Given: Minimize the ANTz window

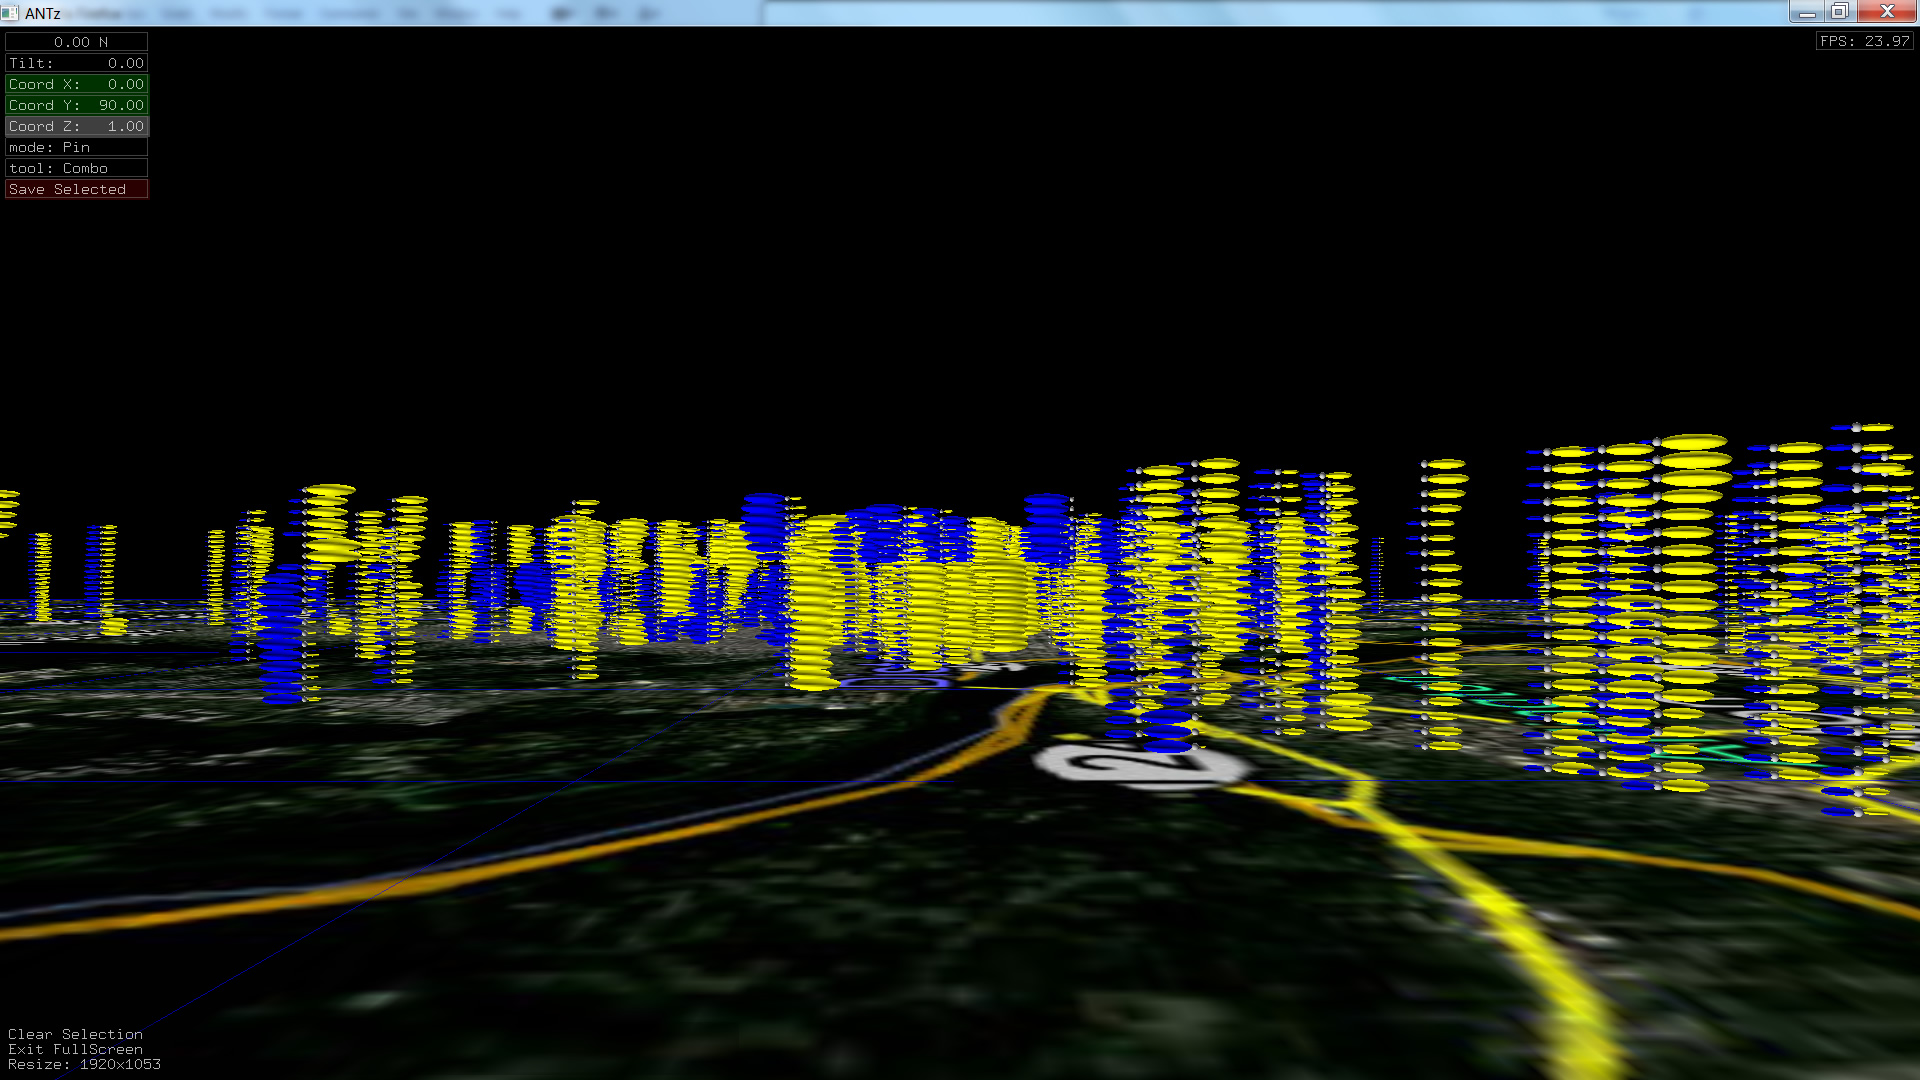Looking at the screenshot, I should click(x=1806, y=12).
